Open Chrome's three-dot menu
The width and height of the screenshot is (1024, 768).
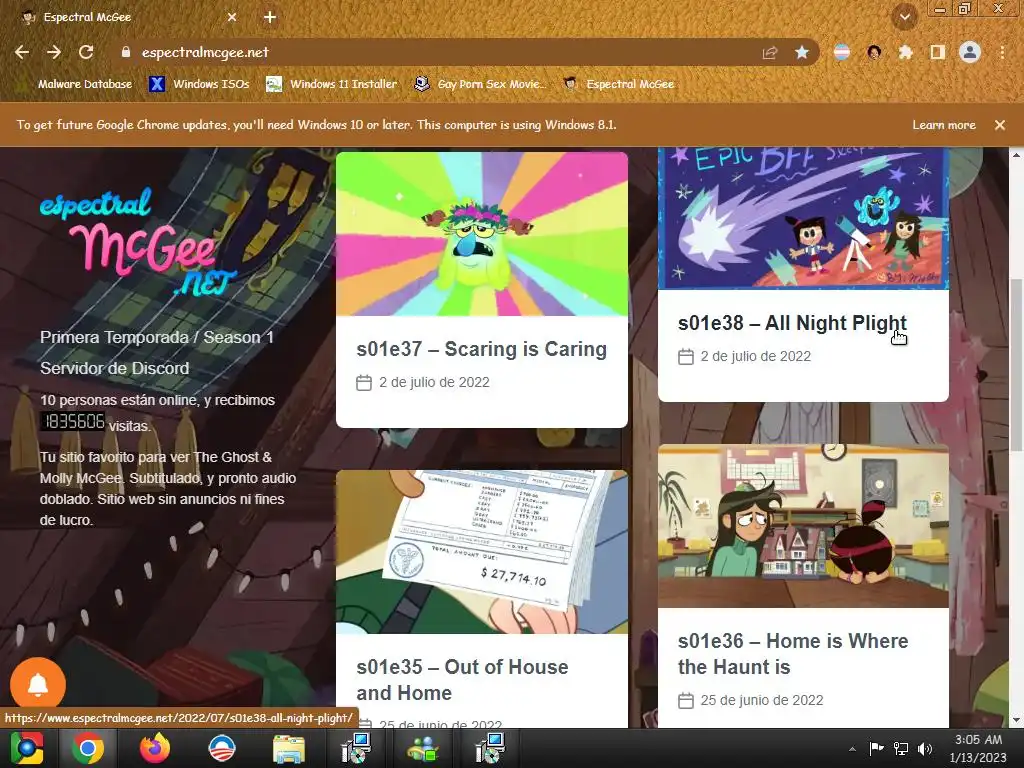click(x=1002, y=52)
